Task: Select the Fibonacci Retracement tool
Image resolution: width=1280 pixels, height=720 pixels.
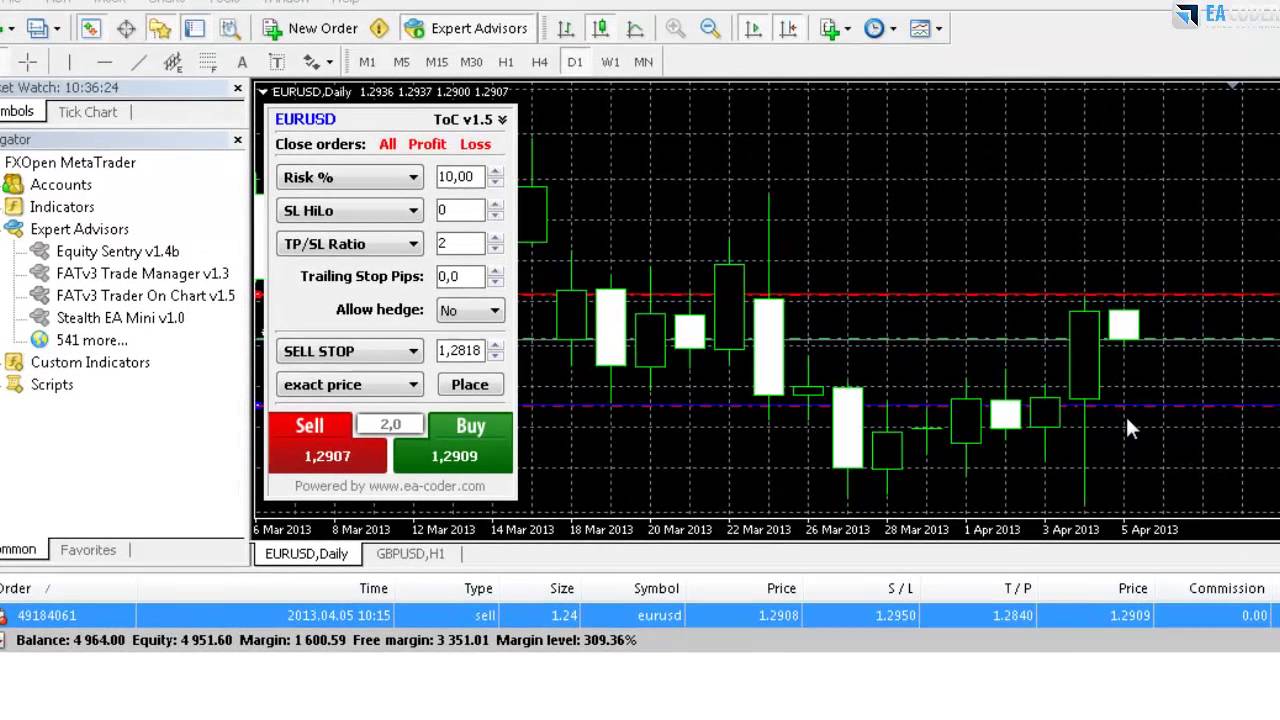Action: pos(207,62)
